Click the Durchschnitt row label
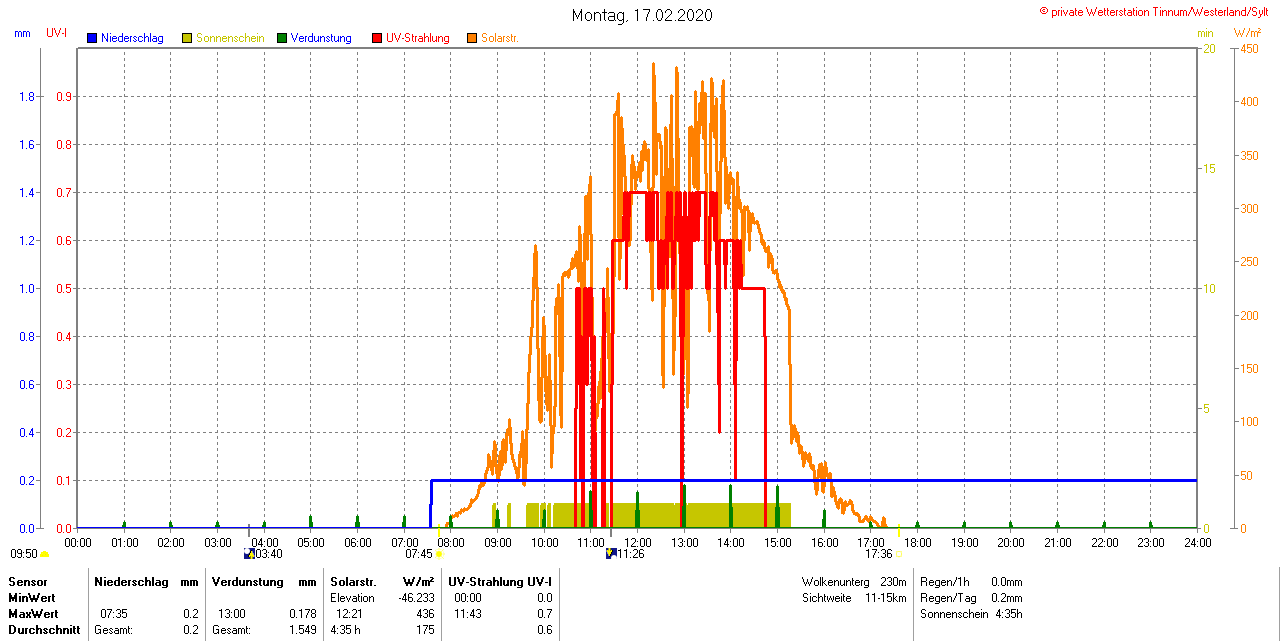 point(44,630)
